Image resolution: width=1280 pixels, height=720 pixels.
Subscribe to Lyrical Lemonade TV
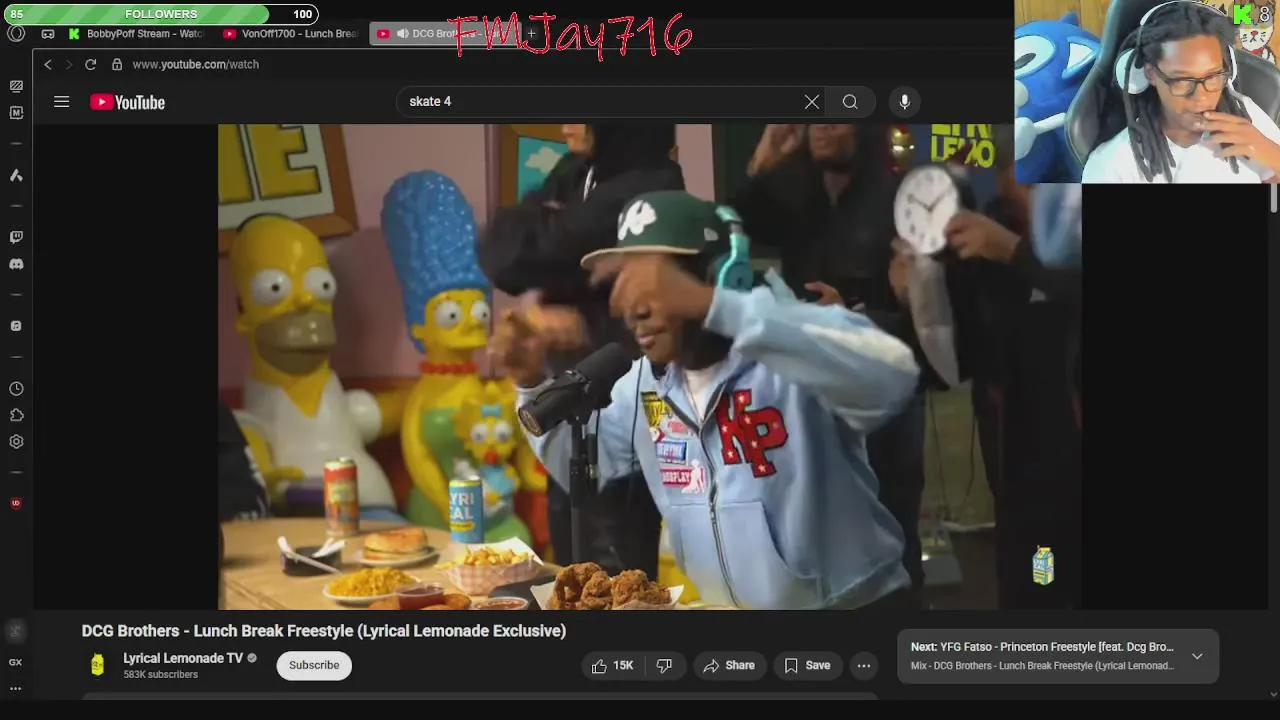coord(314,665)
